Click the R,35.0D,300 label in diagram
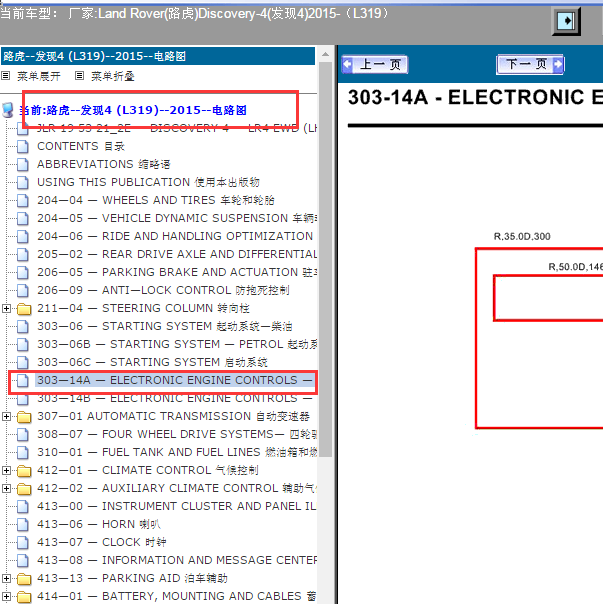Viewport: 603px width, 604px height. (522, 237)
